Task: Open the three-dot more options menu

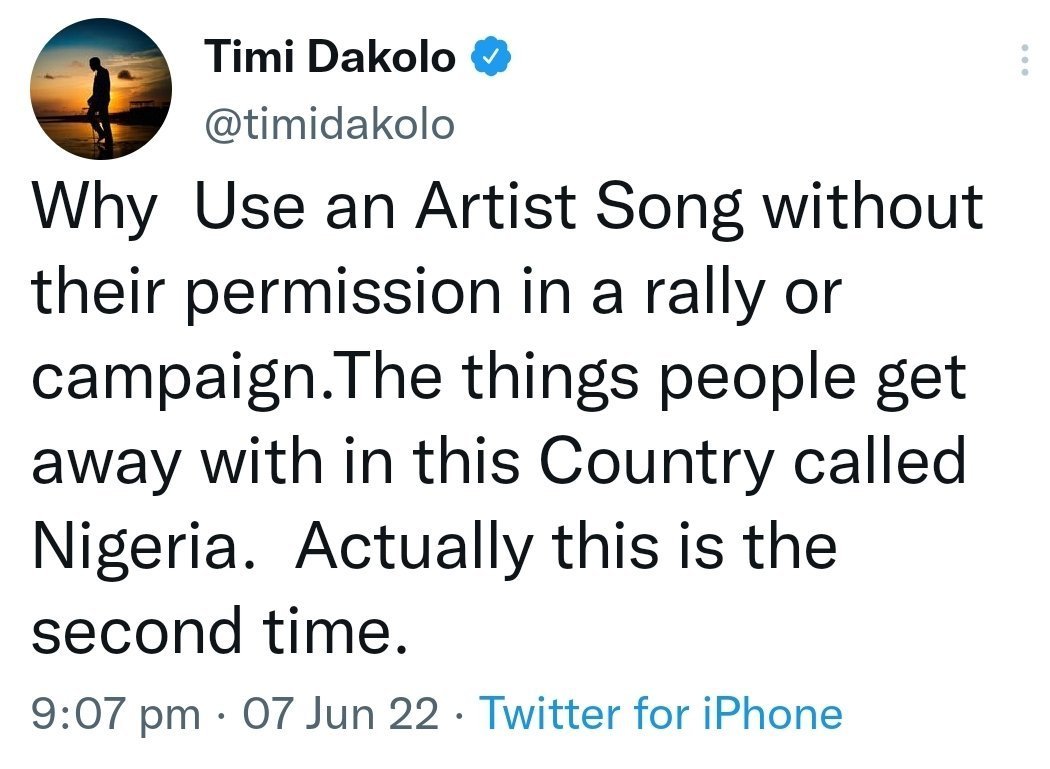Action: tap(1023, 62)
